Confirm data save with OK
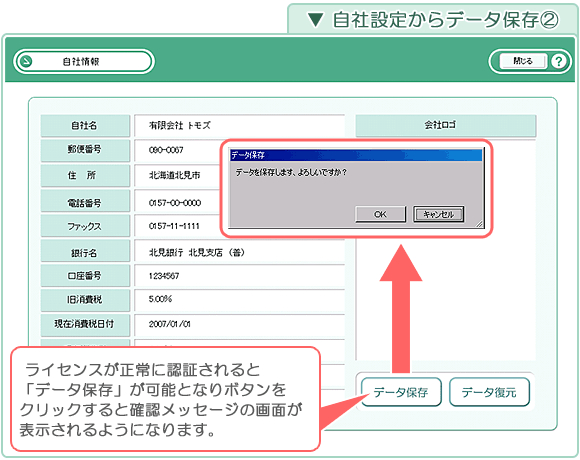Viewport: 580px width, 460px height. point(380,214)
